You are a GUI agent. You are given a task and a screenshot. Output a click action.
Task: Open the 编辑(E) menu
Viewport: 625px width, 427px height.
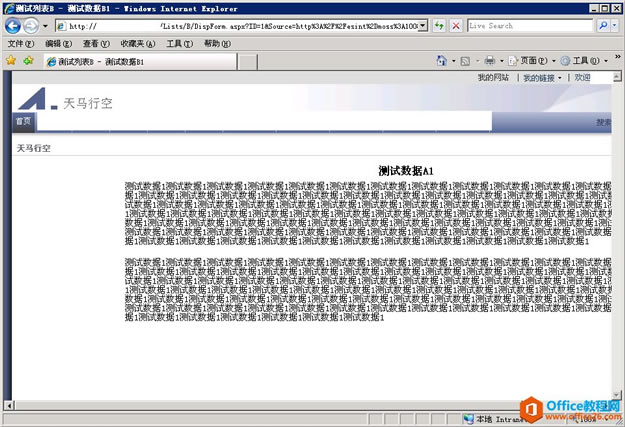tap(58, 44)
